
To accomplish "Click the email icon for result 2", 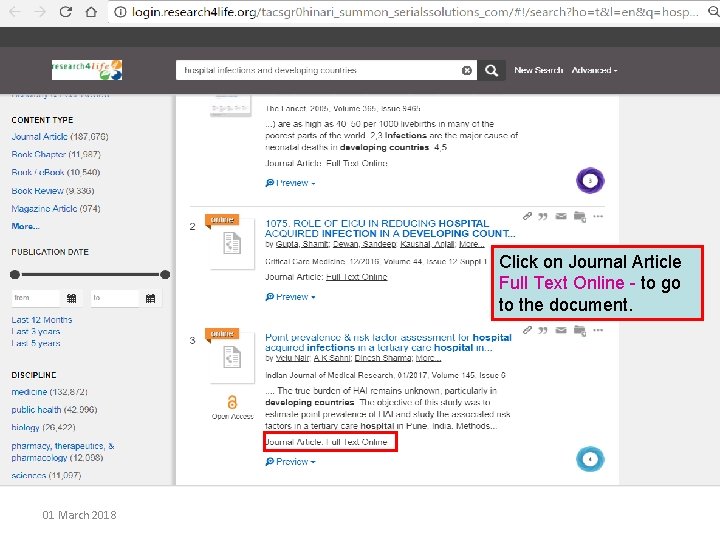I will point(561,216).
